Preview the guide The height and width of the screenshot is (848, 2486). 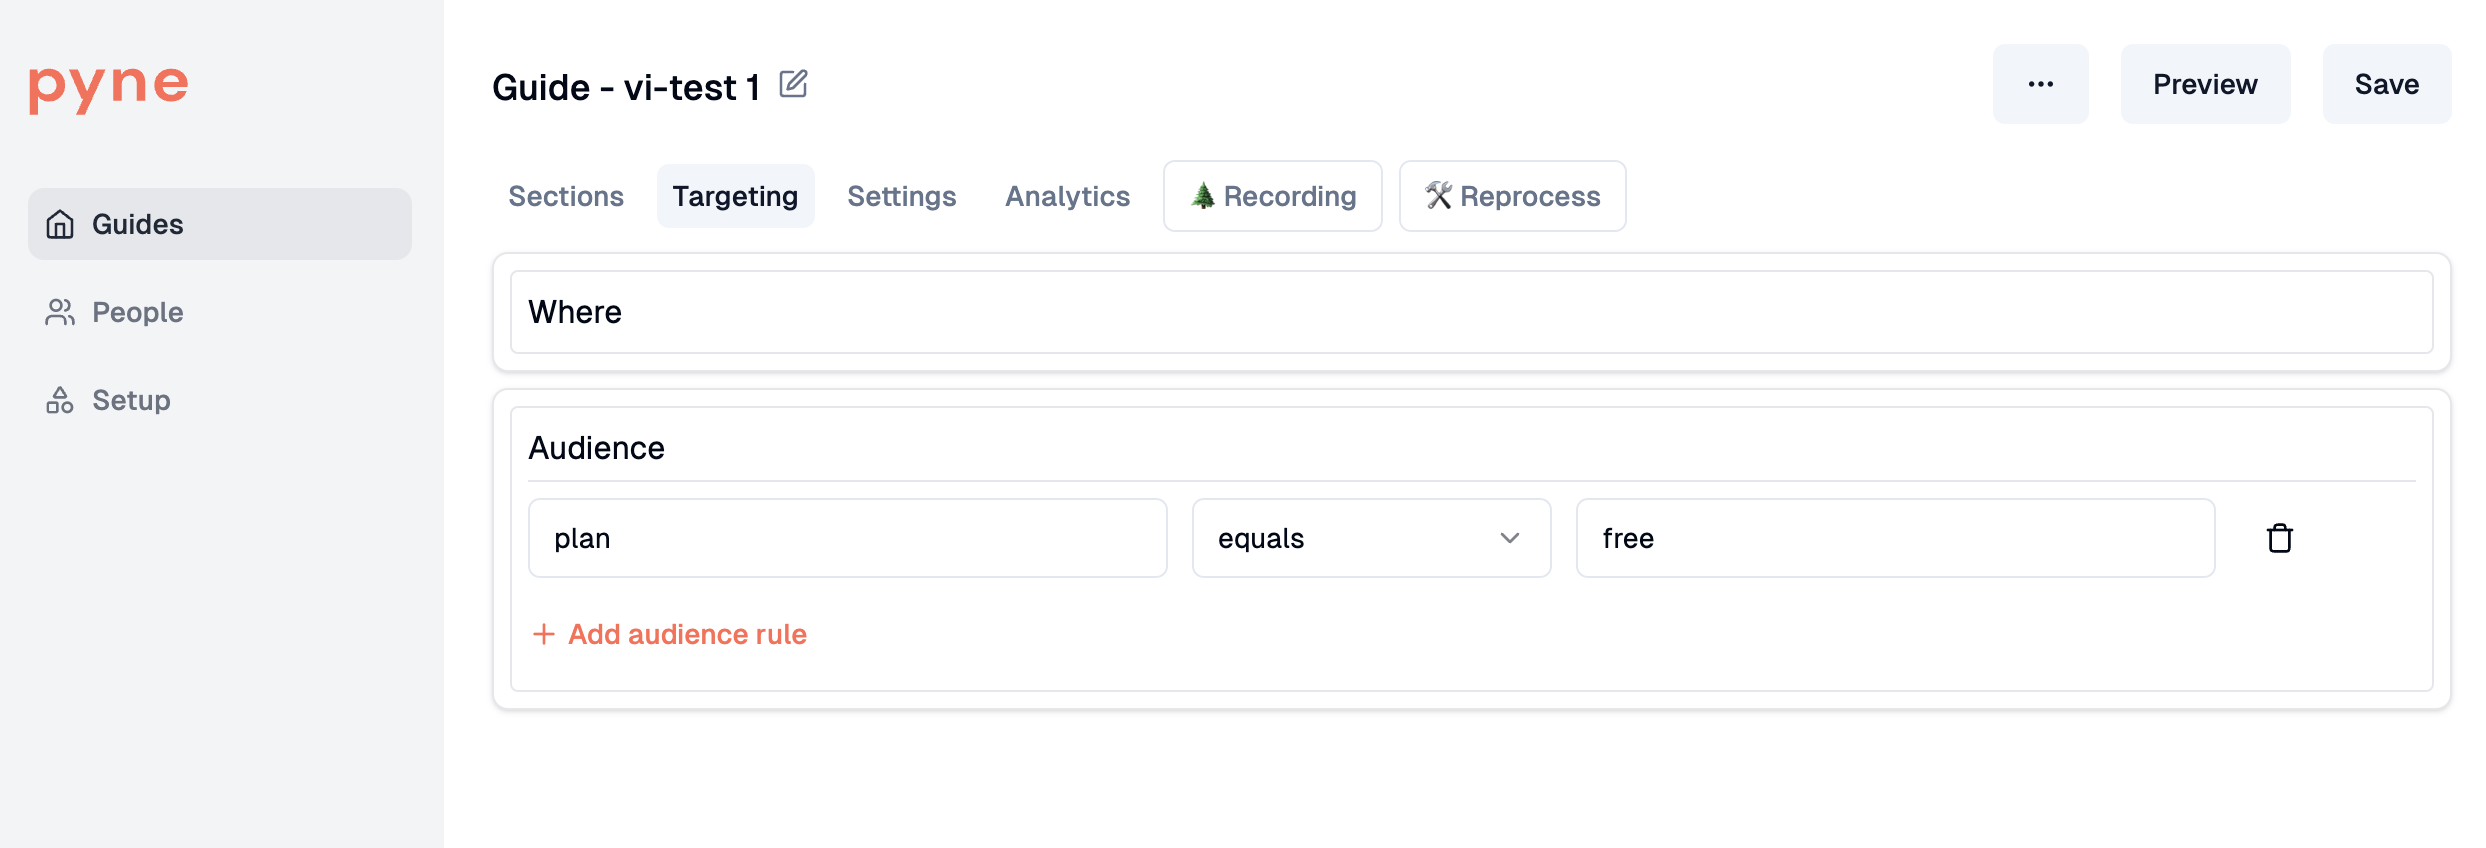(2205, 84)
